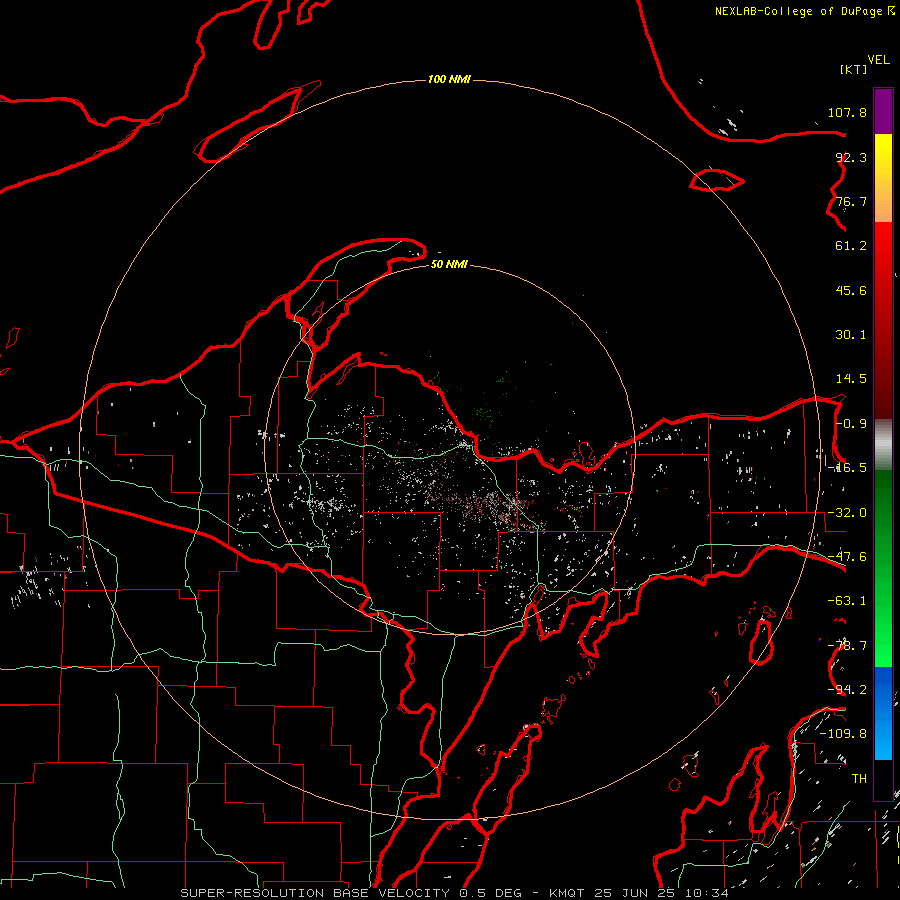Select the 45.6 legend value
Viewport: 900px width, 900px height.
[x=851, y=290]
